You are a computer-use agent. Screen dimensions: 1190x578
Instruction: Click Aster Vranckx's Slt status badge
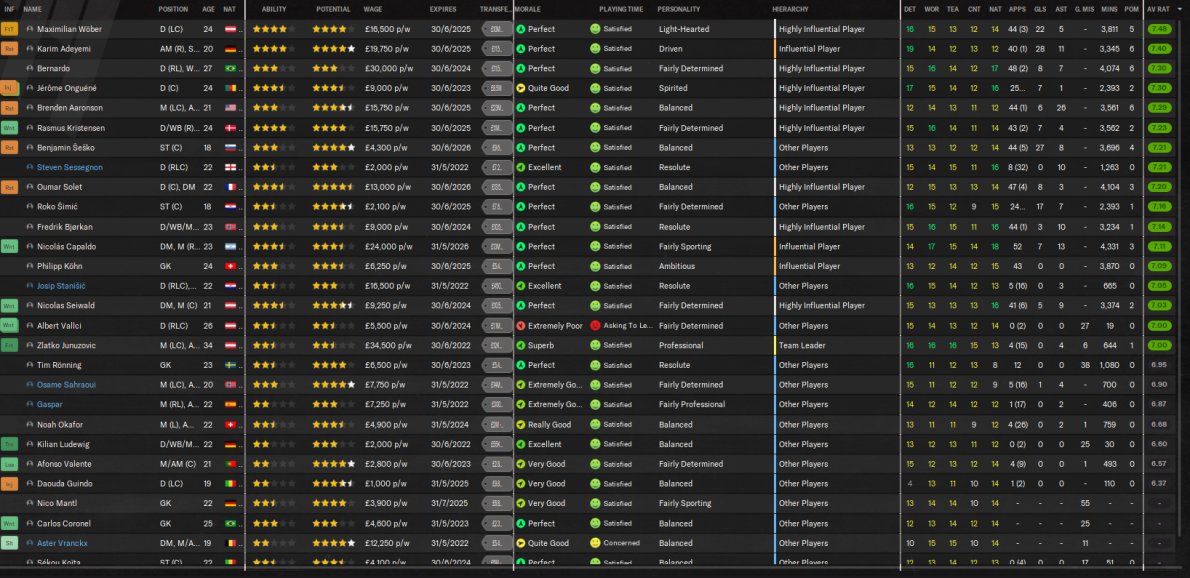pyautogui.click(x=9, y=543)
